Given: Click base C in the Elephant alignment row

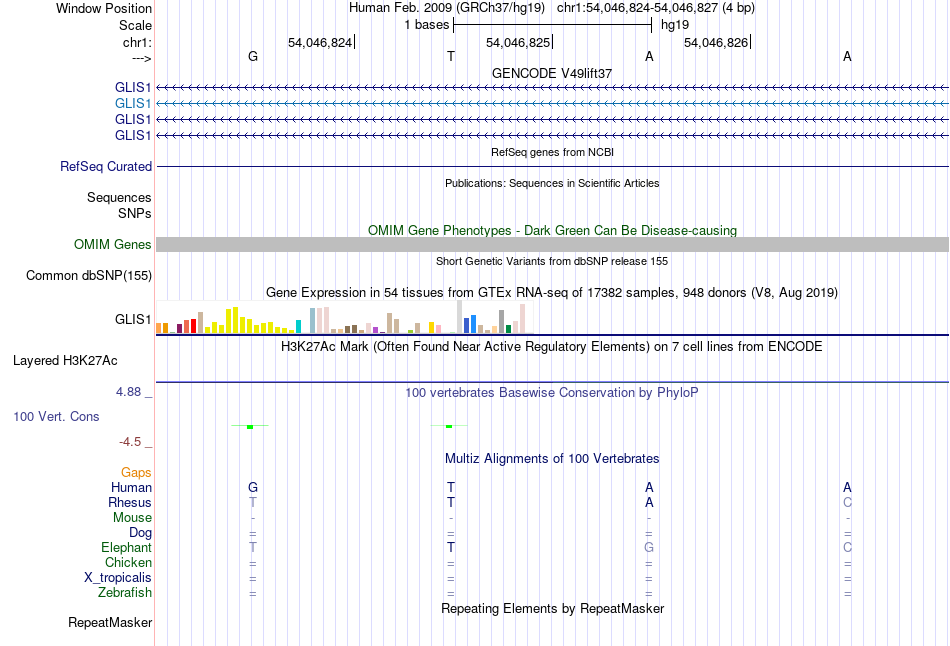Looking at the screenshot, I should tap(847, 547).
